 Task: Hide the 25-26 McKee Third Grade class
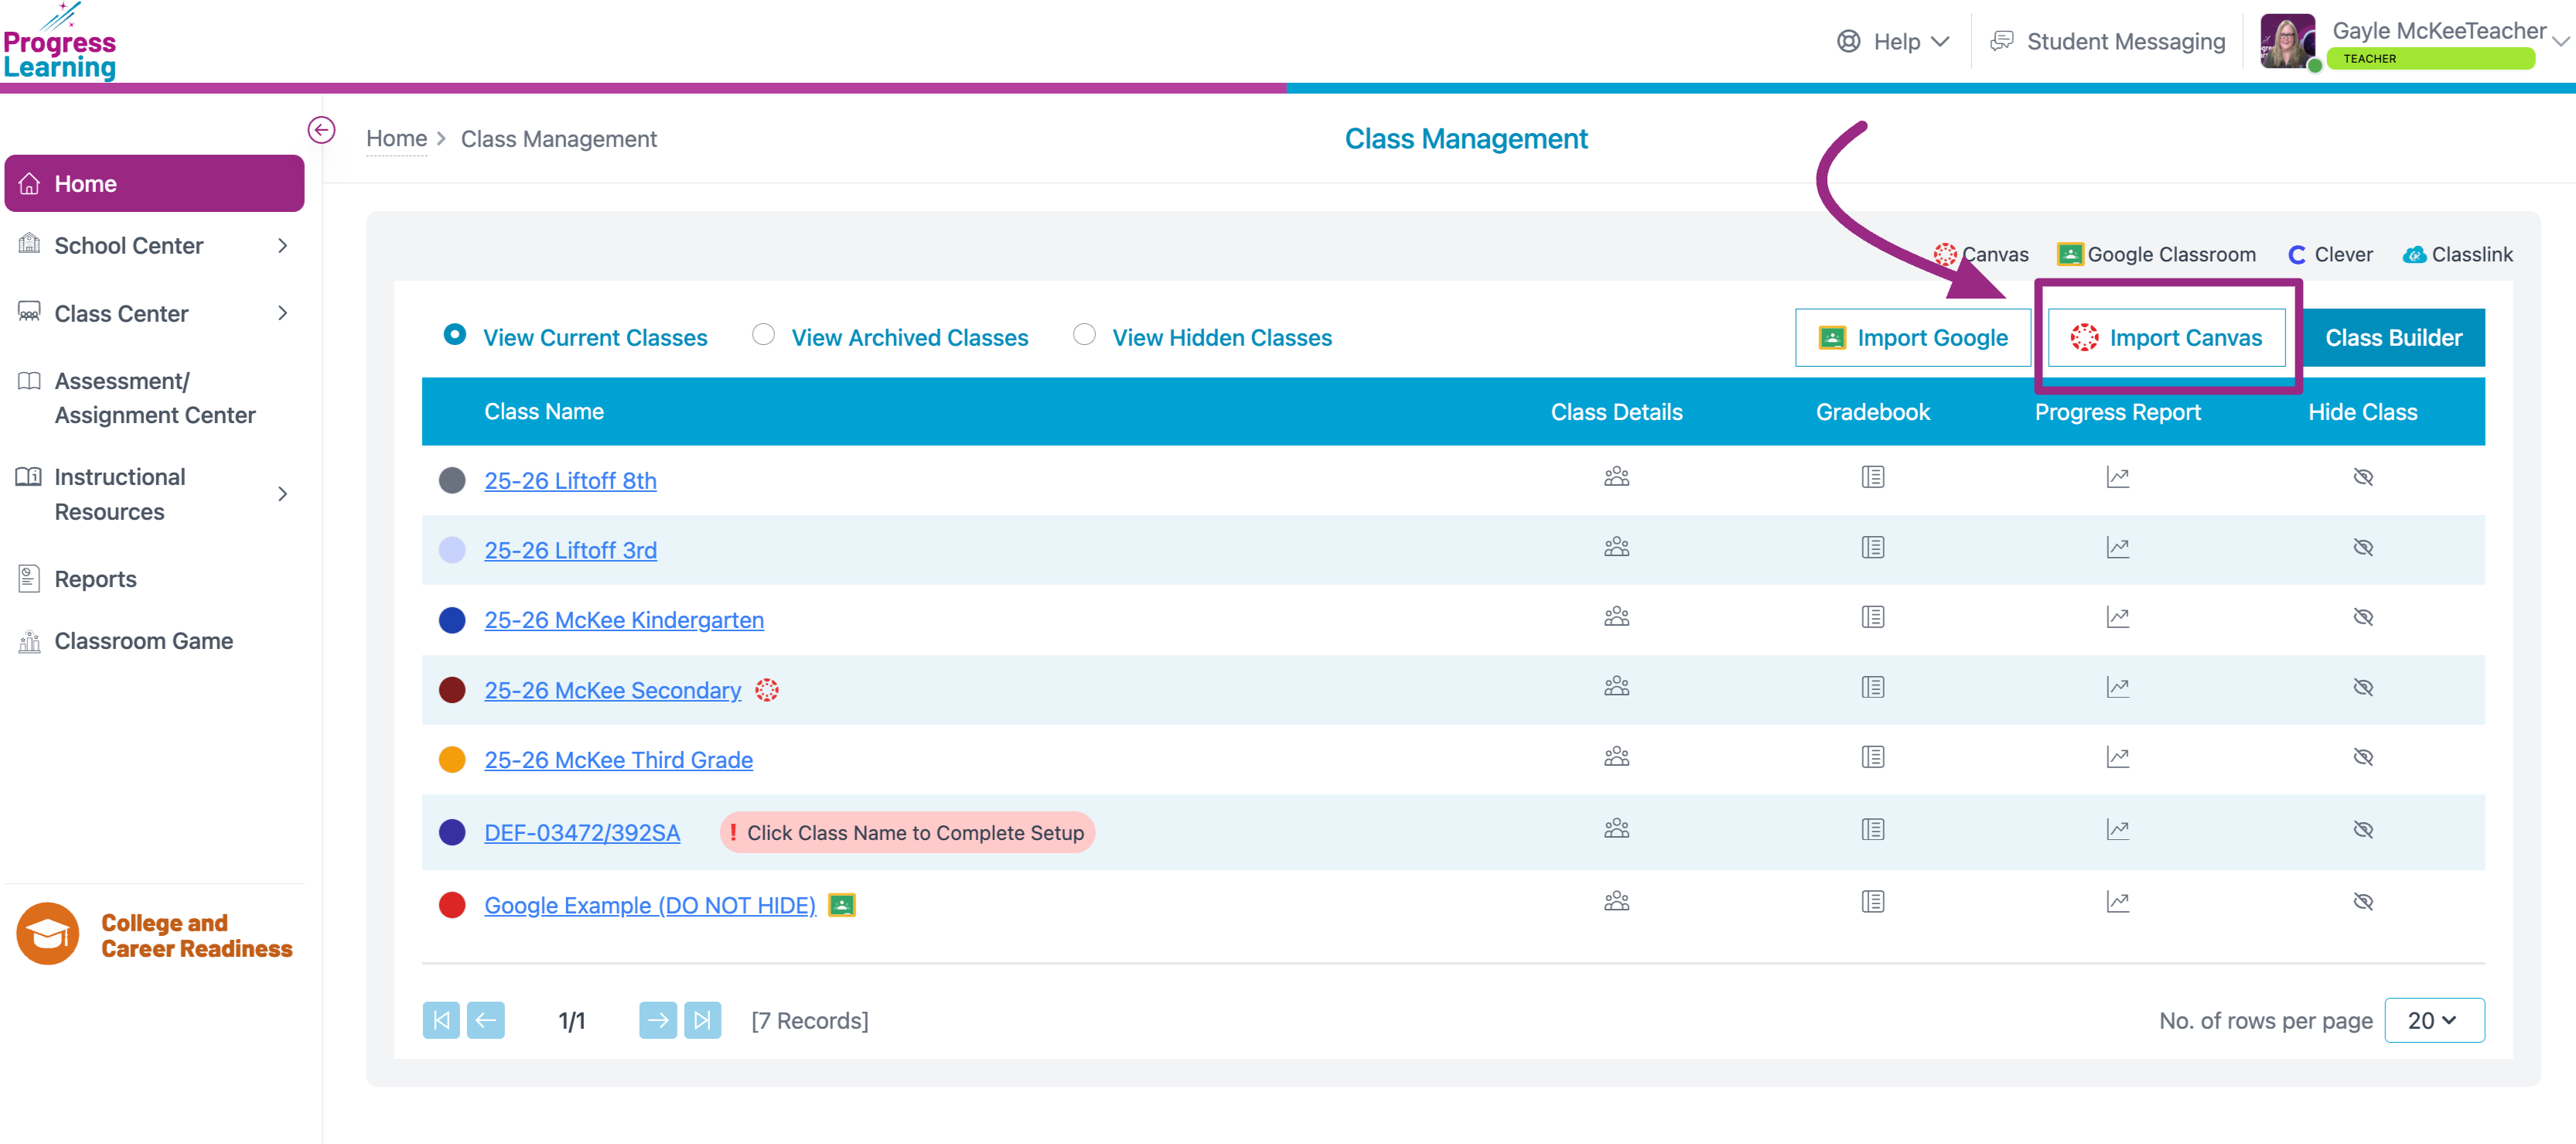2362,757
